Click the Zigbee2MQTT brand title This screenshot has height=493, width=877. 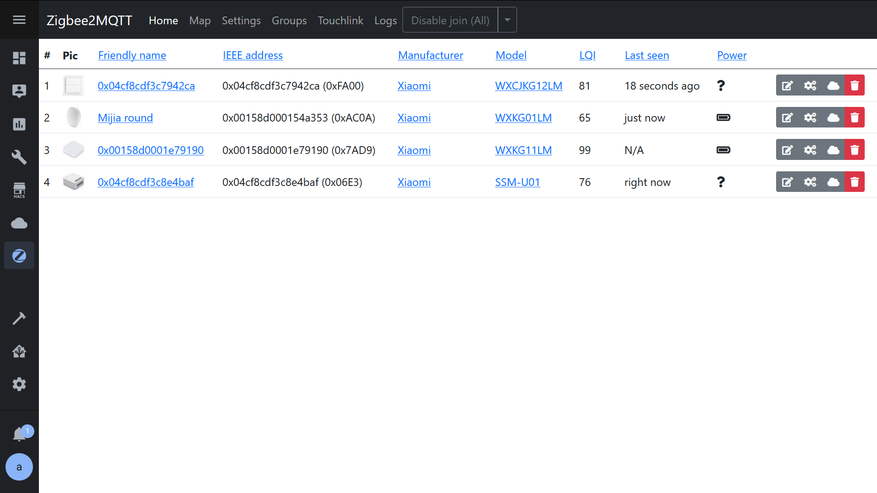click(89, 21)
